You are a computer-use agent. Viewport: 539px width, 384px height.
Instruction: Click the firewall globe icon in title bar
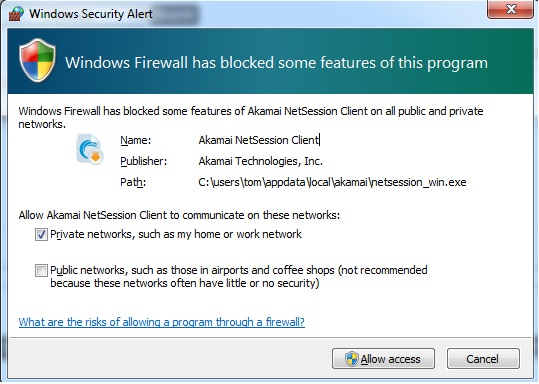[x=16, y=13]
